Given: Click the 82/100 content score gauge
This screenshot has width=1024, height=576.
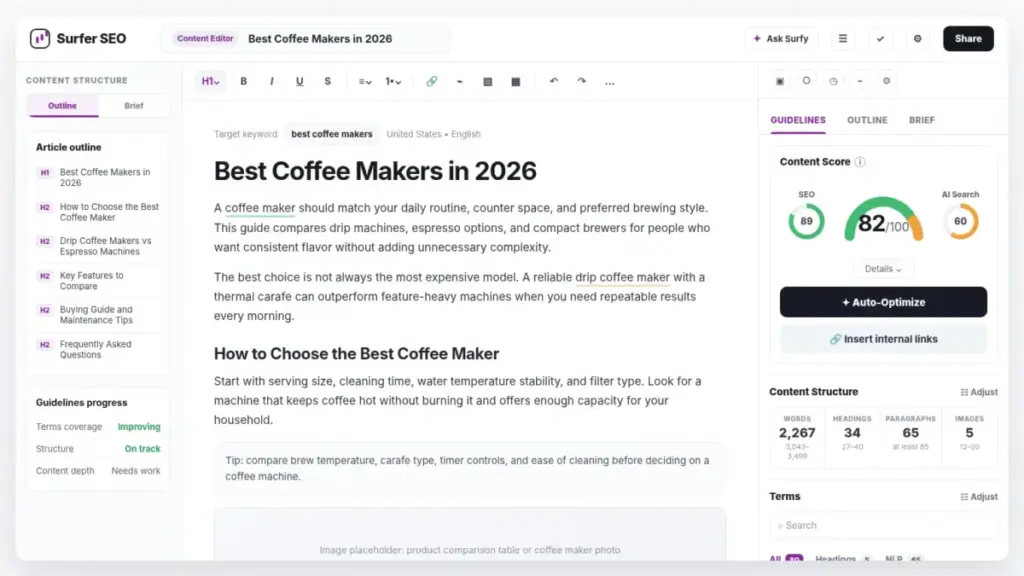Looking at the screenshot, I should 883,221.
